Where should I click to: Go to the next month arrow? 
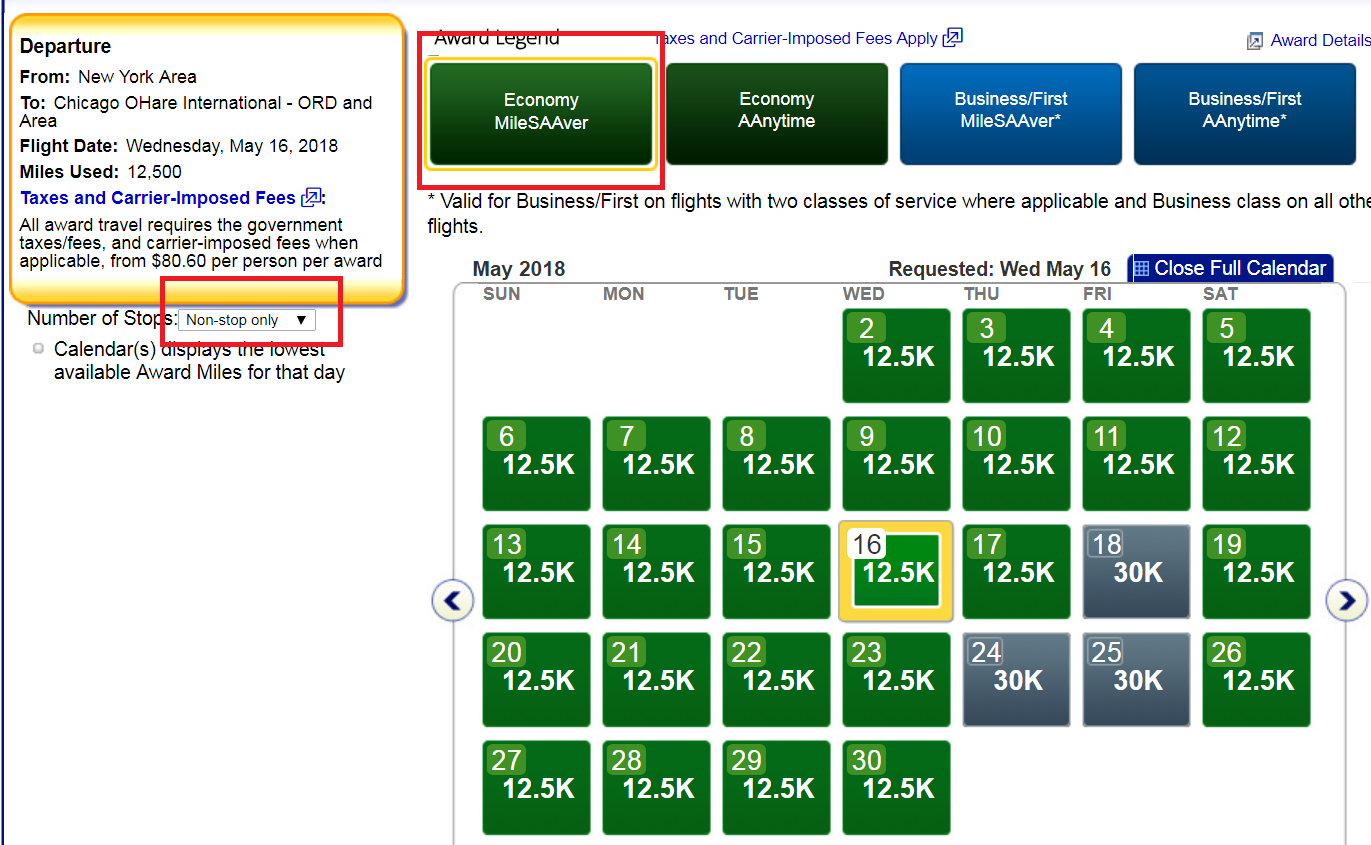tap(1346, 600)
